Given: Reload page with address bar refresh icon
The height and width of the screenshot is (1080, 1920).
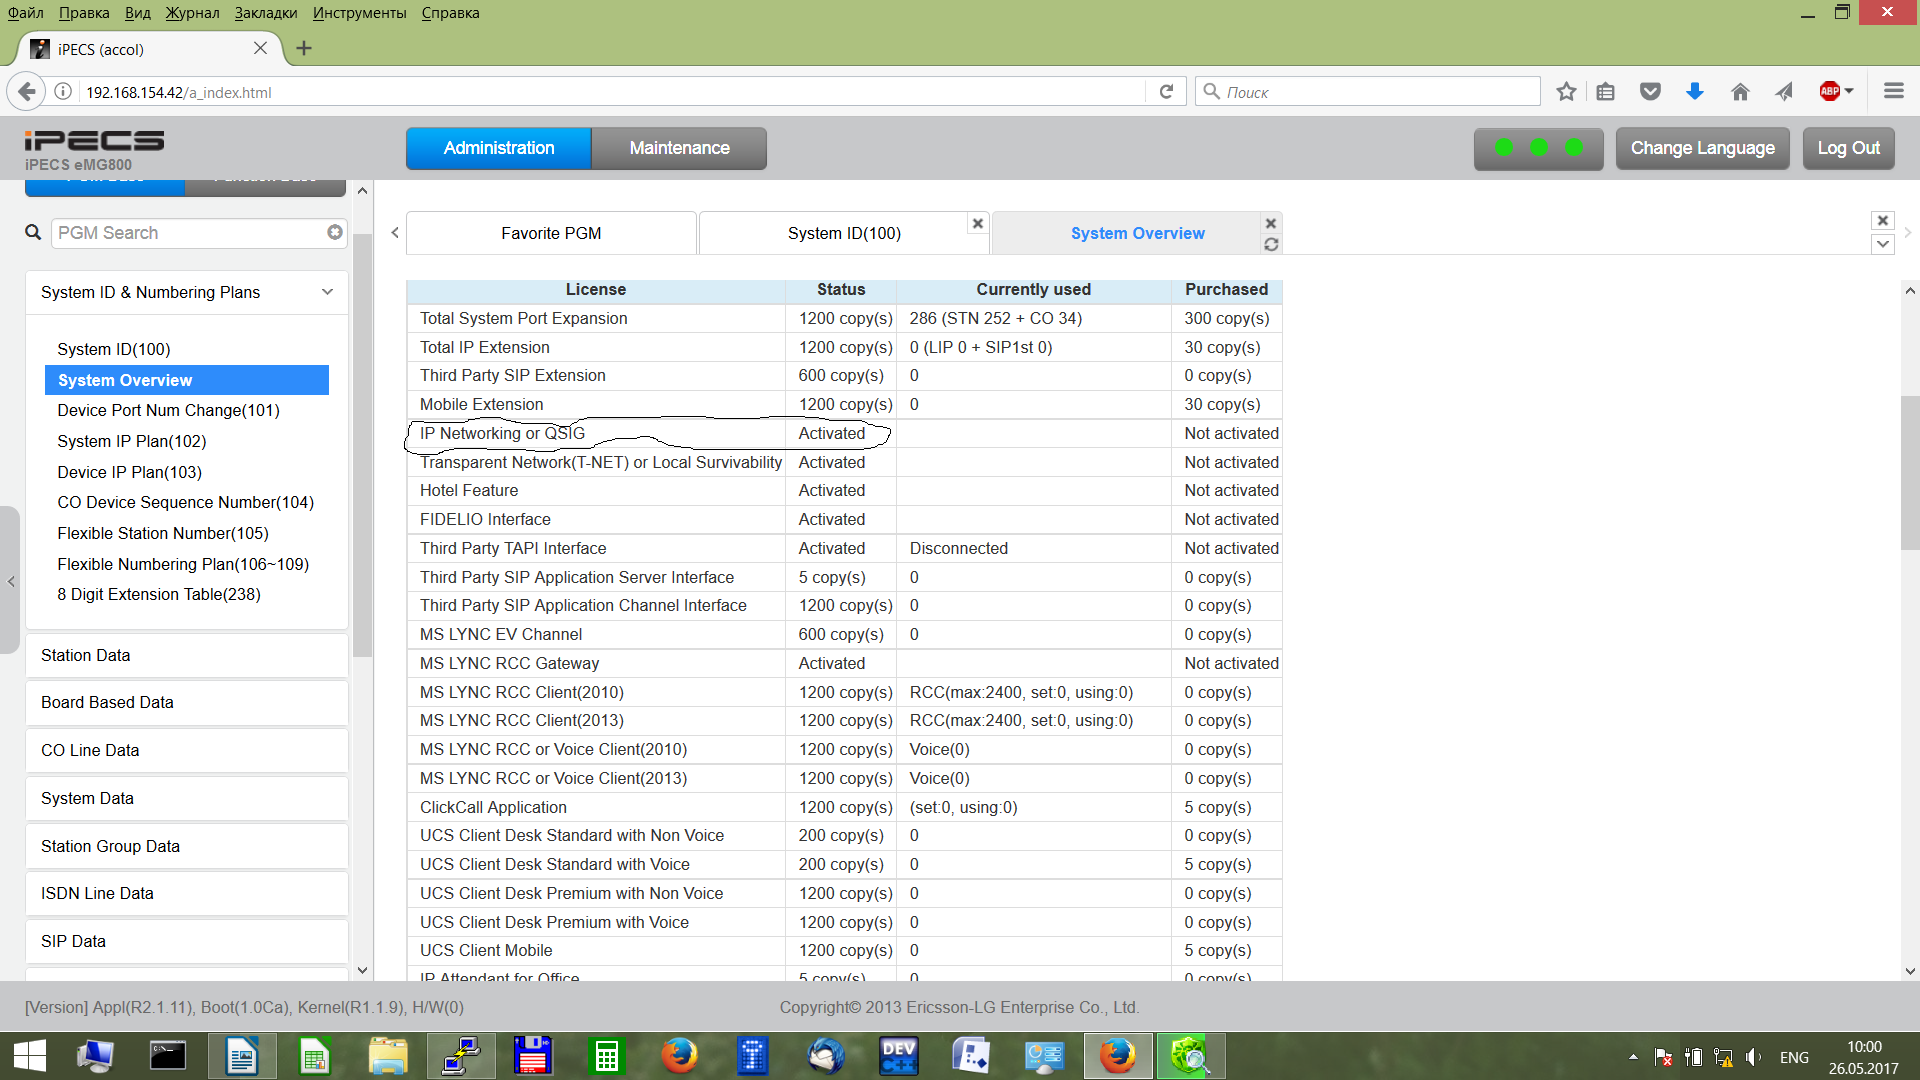Looking at the screenshot, I should click(1166, 92).
